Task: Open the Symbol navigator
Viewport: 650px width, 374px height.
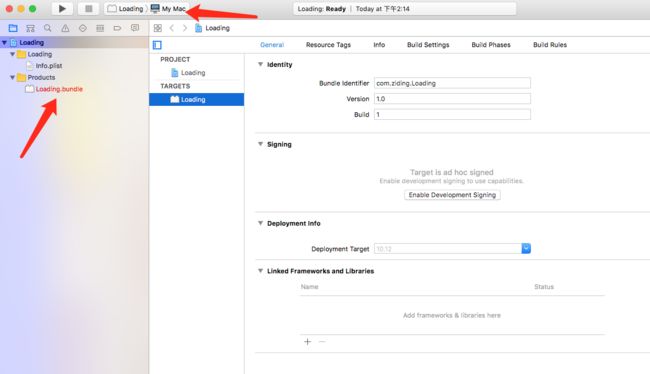Action: coord(30,28)
